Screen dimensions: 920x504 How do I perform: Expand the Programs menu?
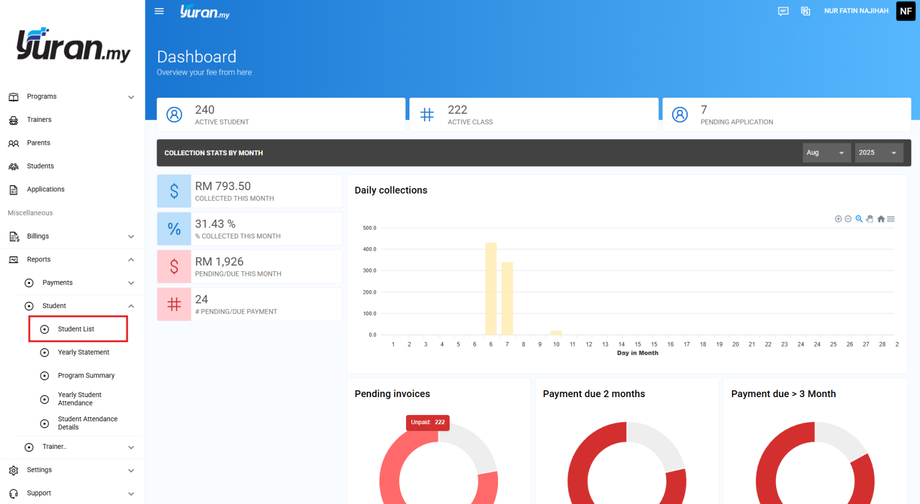tap(72, 97)
